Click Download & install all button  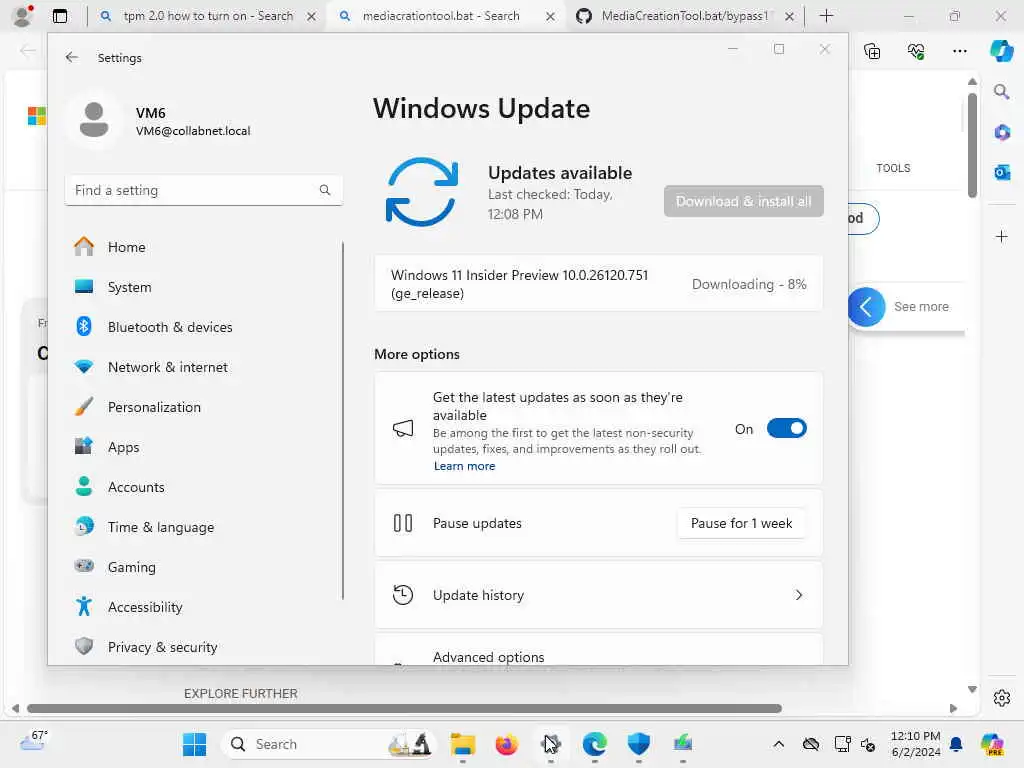click(x=743, y=201)
